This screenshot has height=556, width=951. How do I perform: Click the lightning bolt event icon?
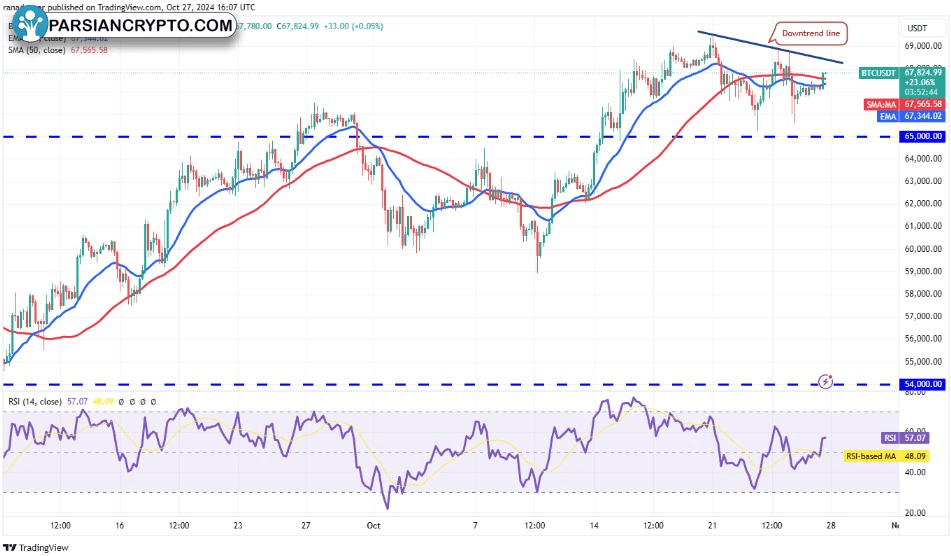[x=825, y=381]
